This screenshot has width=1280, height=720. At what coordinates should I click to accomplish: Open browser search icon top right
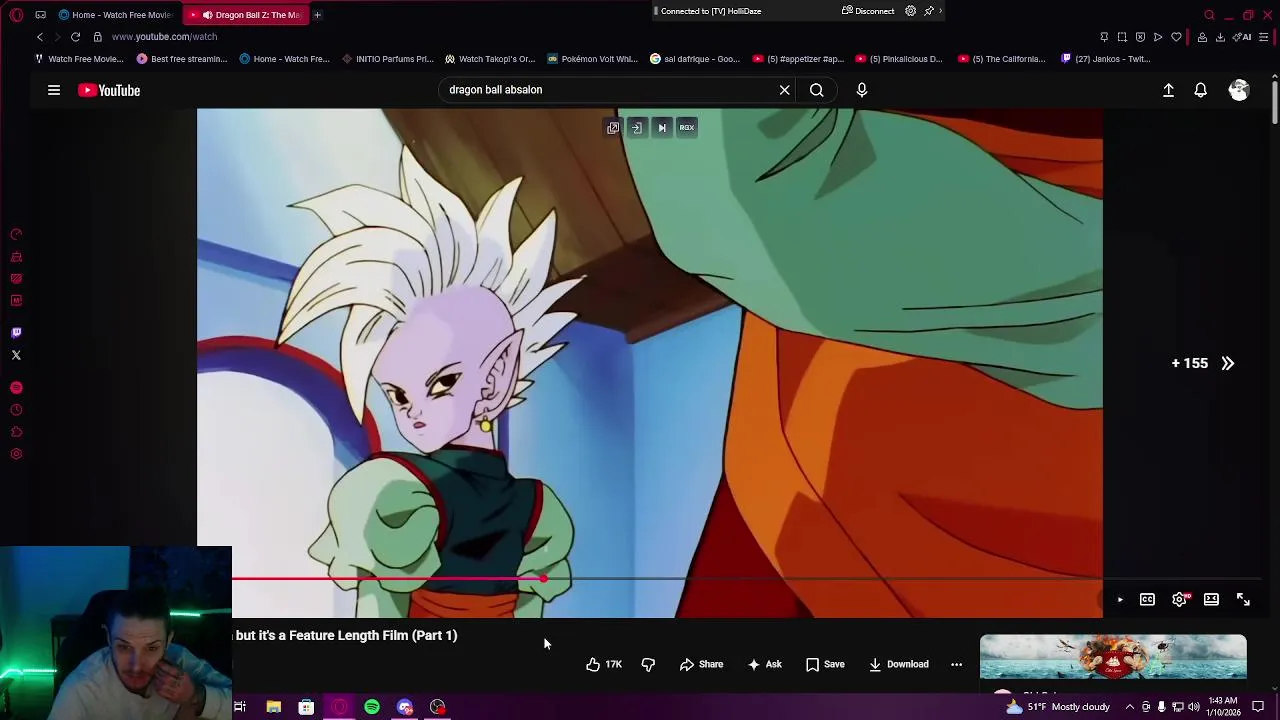[x=1209, y=15]
